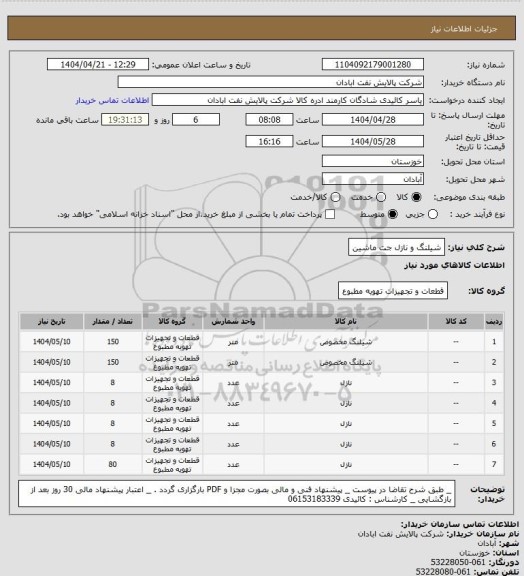Select the جزیی purchase type radio
Viewport: 524px width, 576px height.
click(433, 214)
